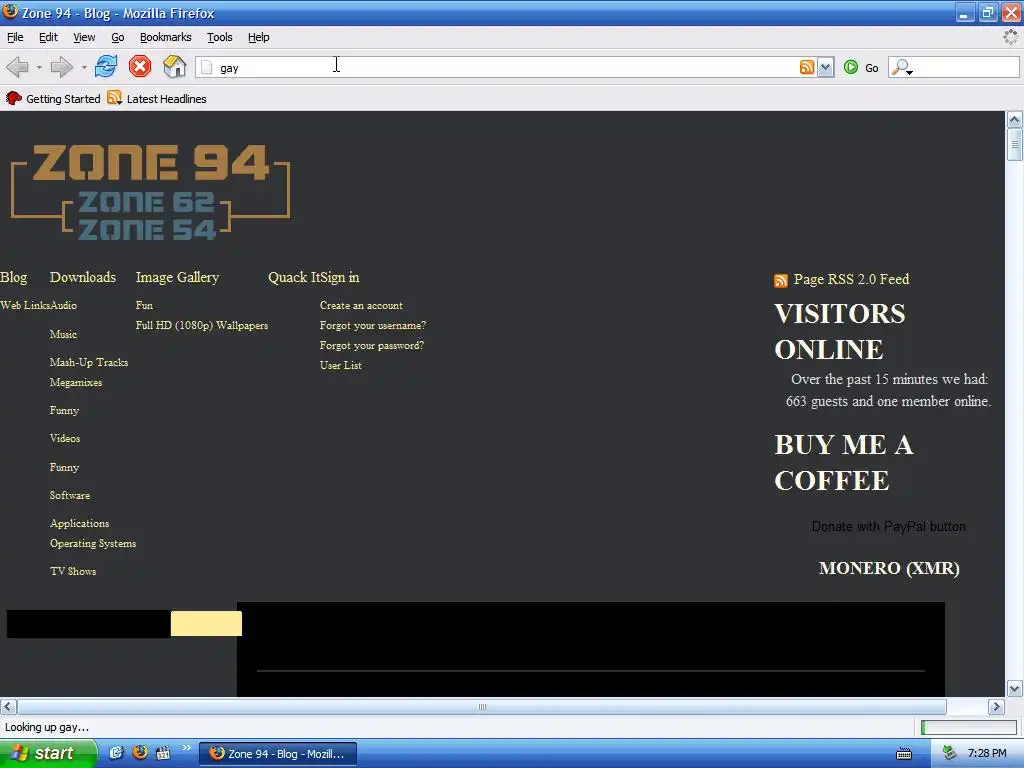1024x768 pixels.
Task: Open the Mash-Up Tracks link
Action: (x=89, y=362)
